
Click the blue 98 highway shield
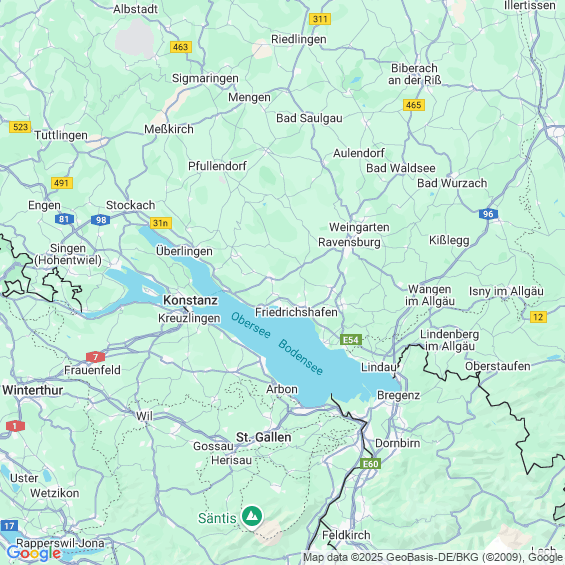pos(101,220)
